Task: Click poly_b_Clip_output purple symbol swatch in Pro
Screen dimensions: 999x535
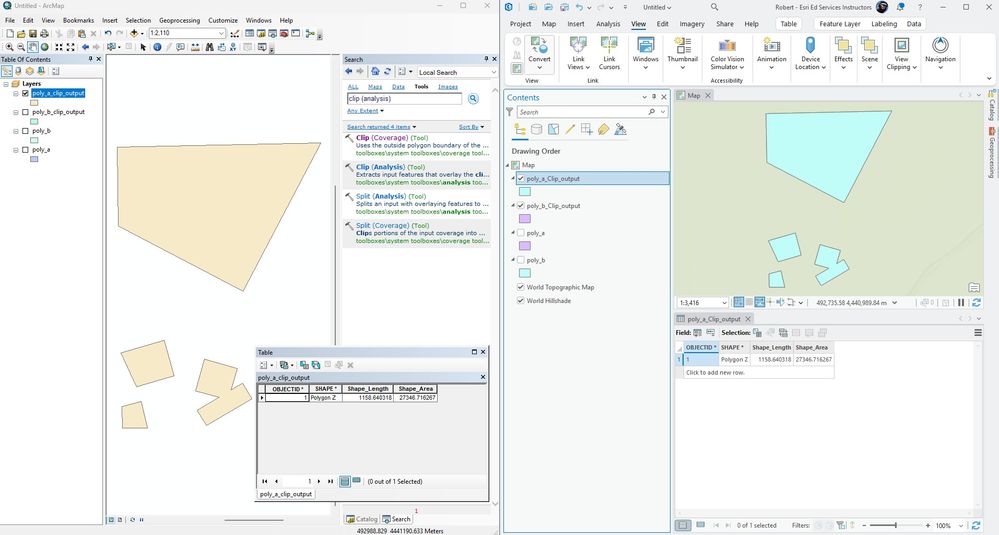Action: tap(525, 219)
